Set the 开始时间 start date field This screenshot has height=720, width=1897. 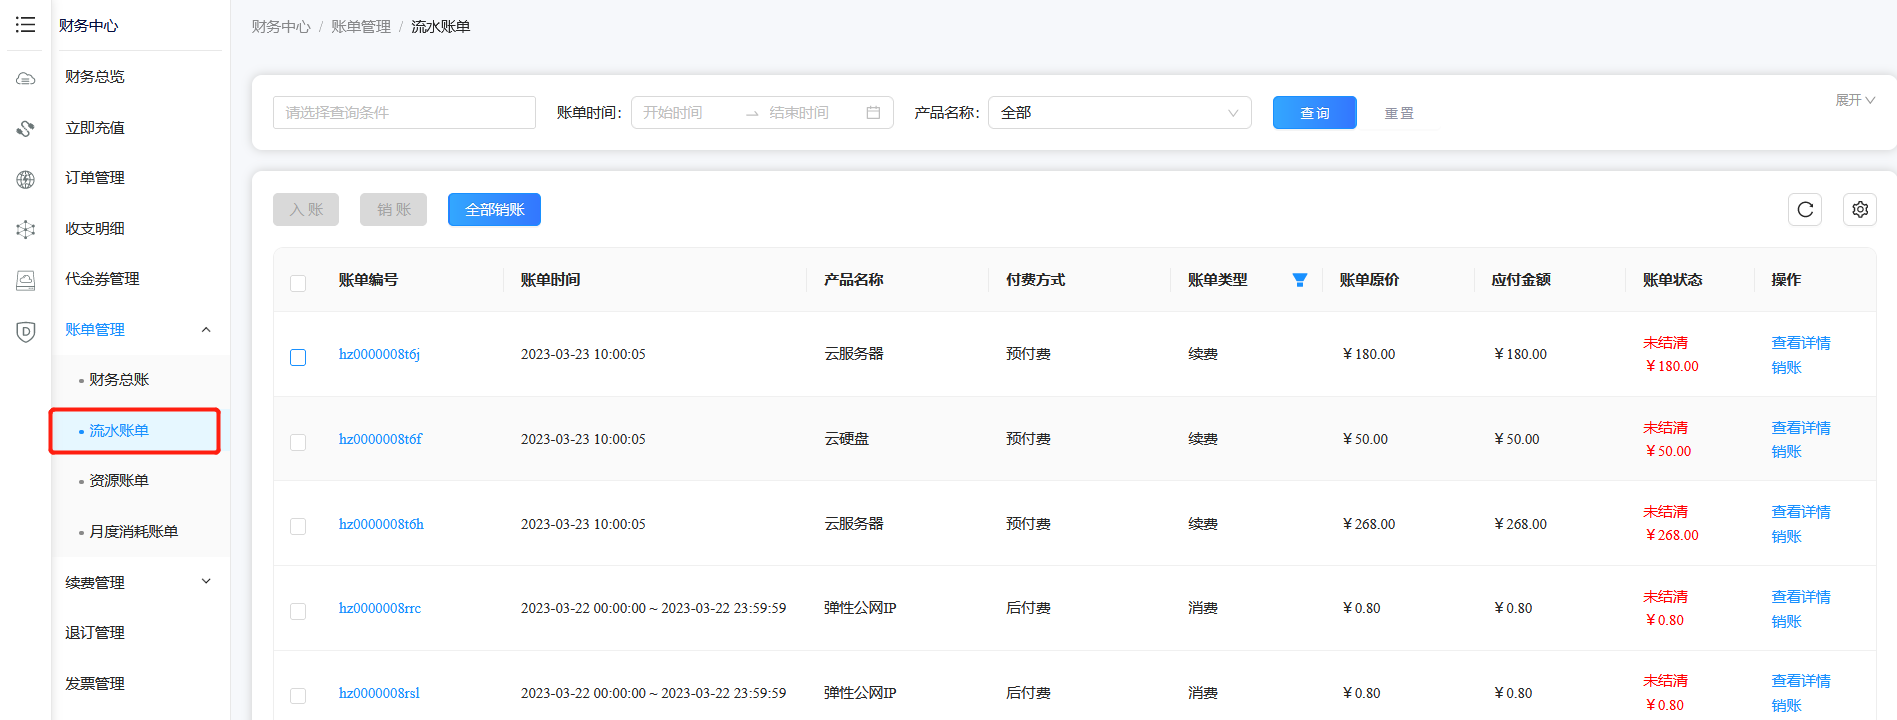click(x=686, y=113)
